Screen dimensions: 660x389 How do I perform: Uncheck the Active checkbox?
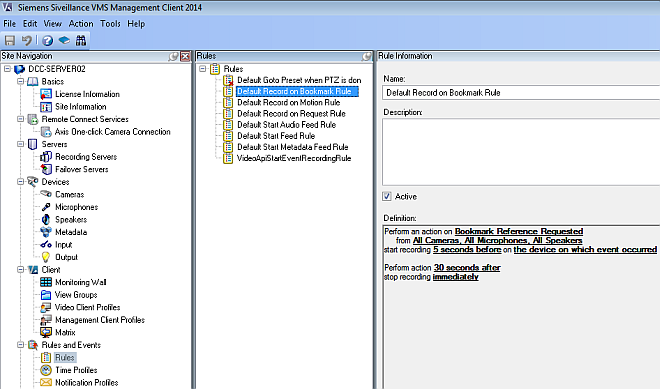[x=387, y=196]
